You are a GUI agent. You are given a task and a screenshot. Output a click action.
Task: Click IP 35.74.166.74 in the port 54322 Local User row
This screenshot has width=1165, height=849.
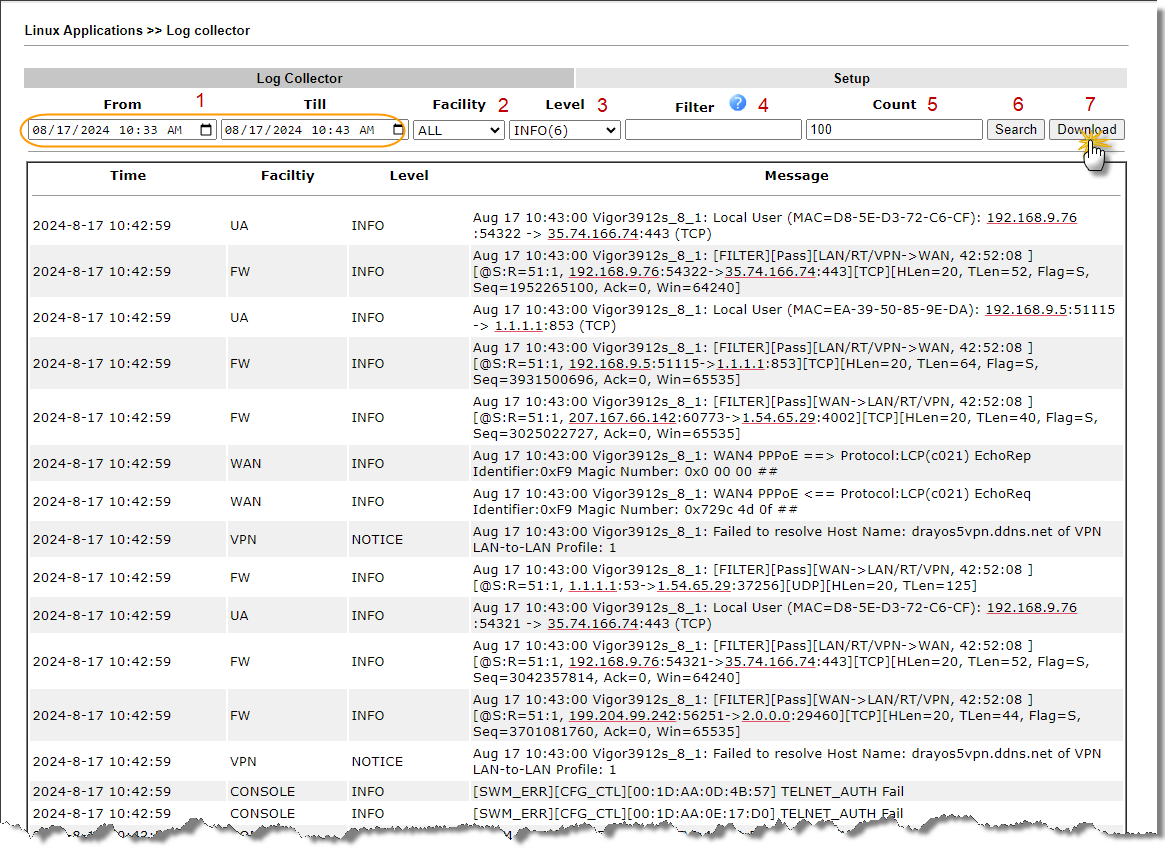point(593,234)
